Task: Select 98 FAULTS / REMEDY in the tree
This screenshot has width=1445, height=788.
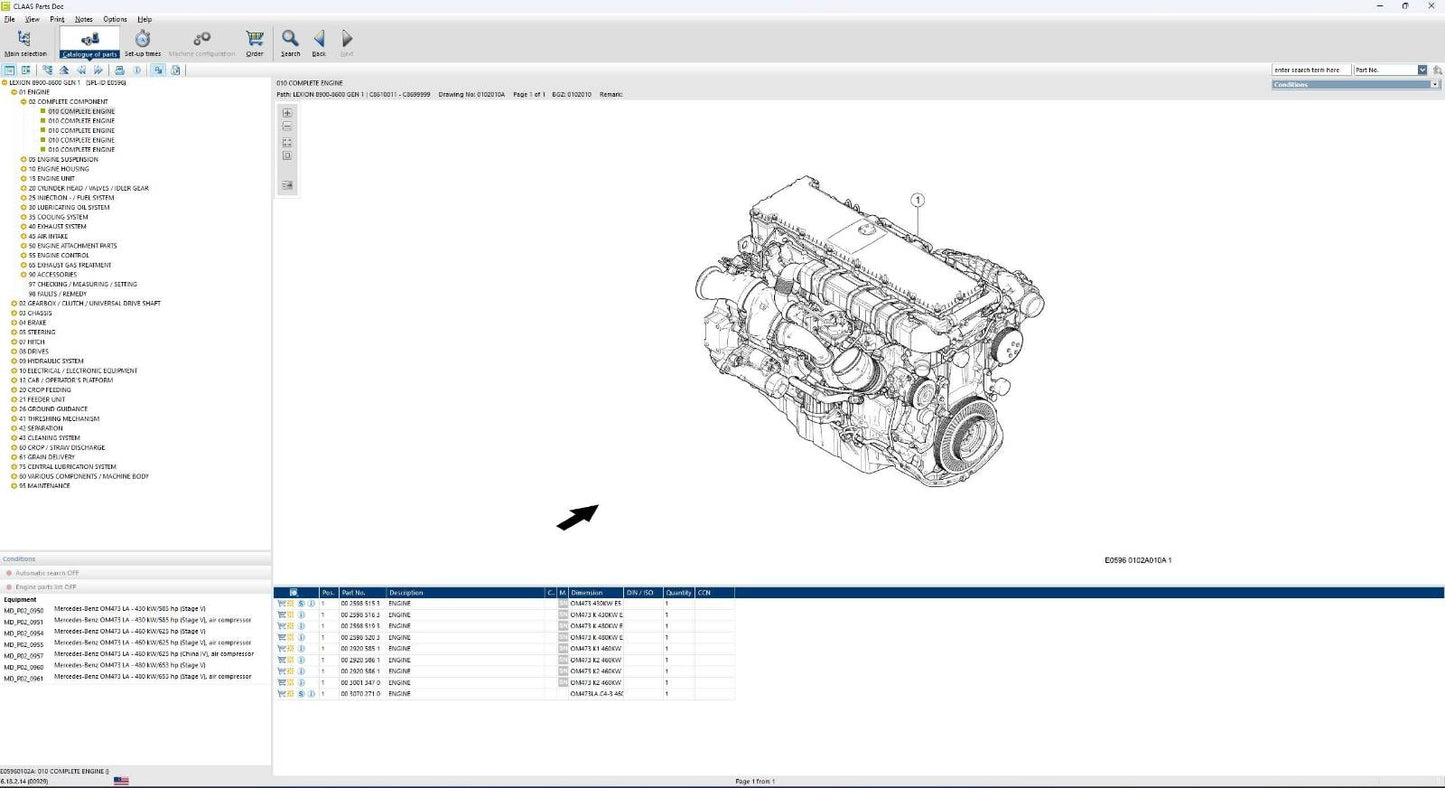Action: coord(57,294)
